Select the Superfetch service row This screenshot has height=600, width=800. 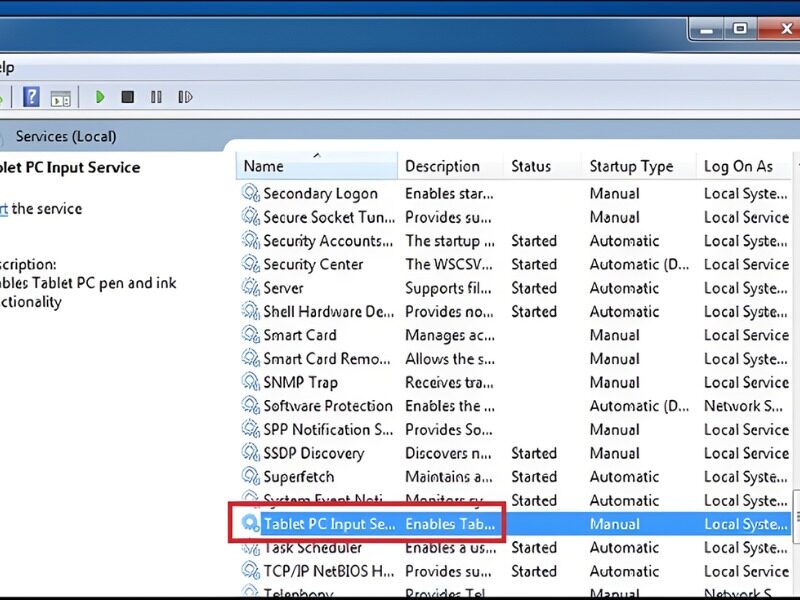pyautogui.click(x=298, y=477)
